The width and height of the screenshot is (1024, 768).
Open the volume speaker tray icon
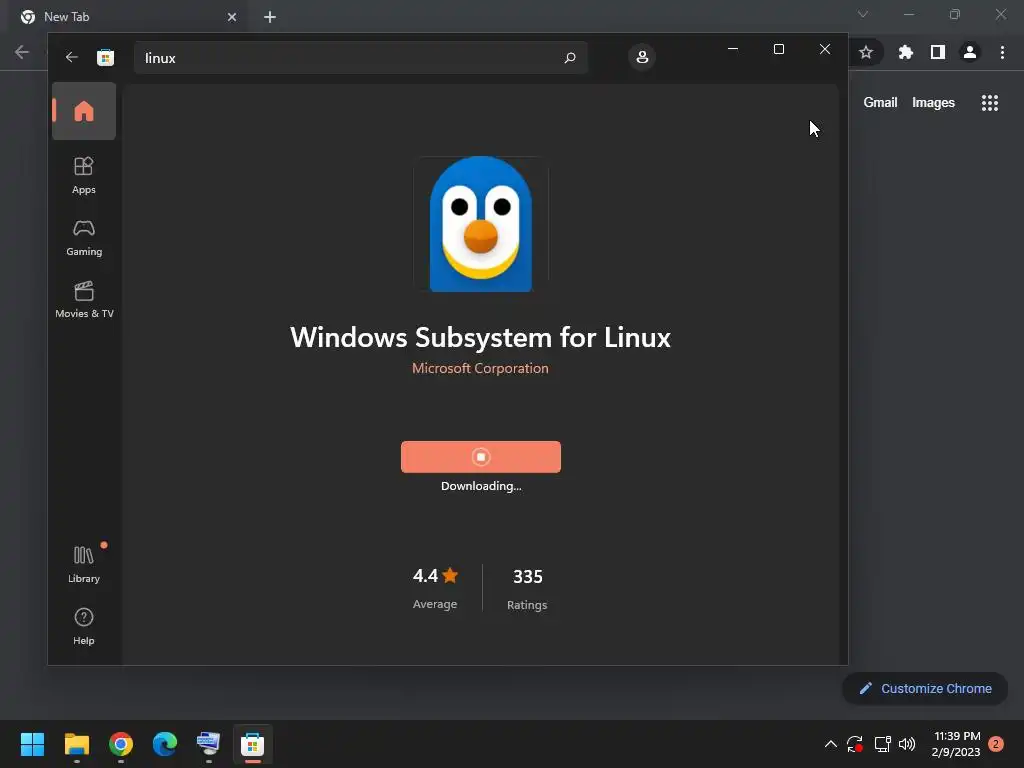[907, 744]
